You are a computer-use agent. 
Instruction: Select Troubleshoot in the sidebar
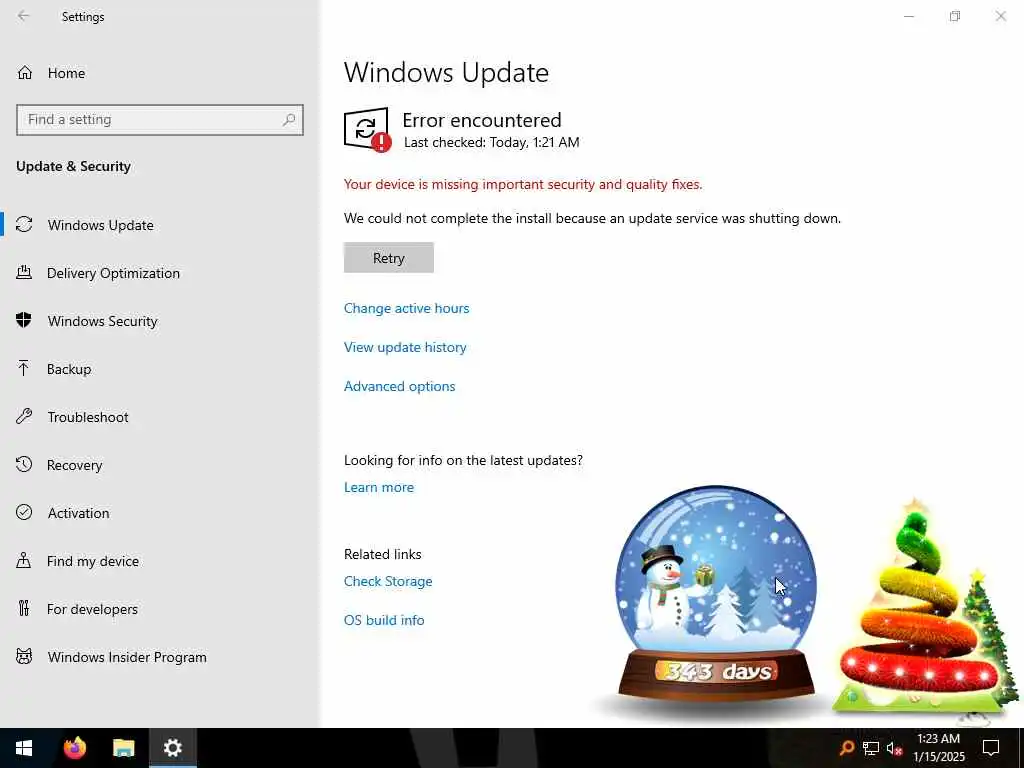click(88, 417)
